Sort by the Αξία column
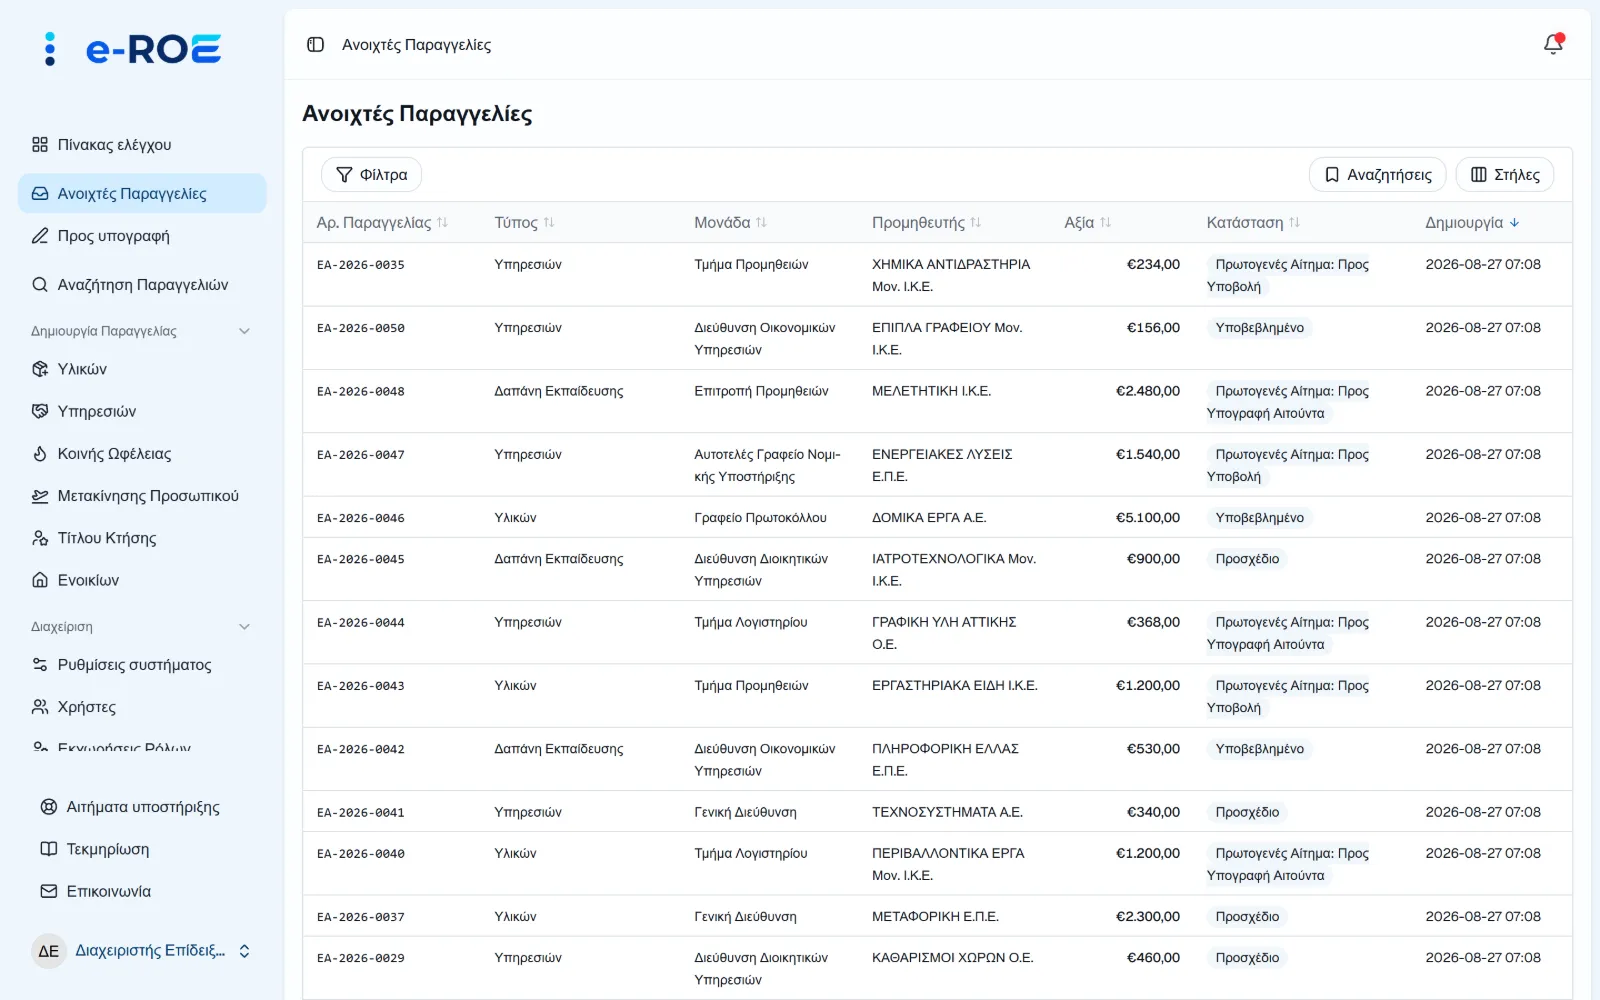 1088,223
